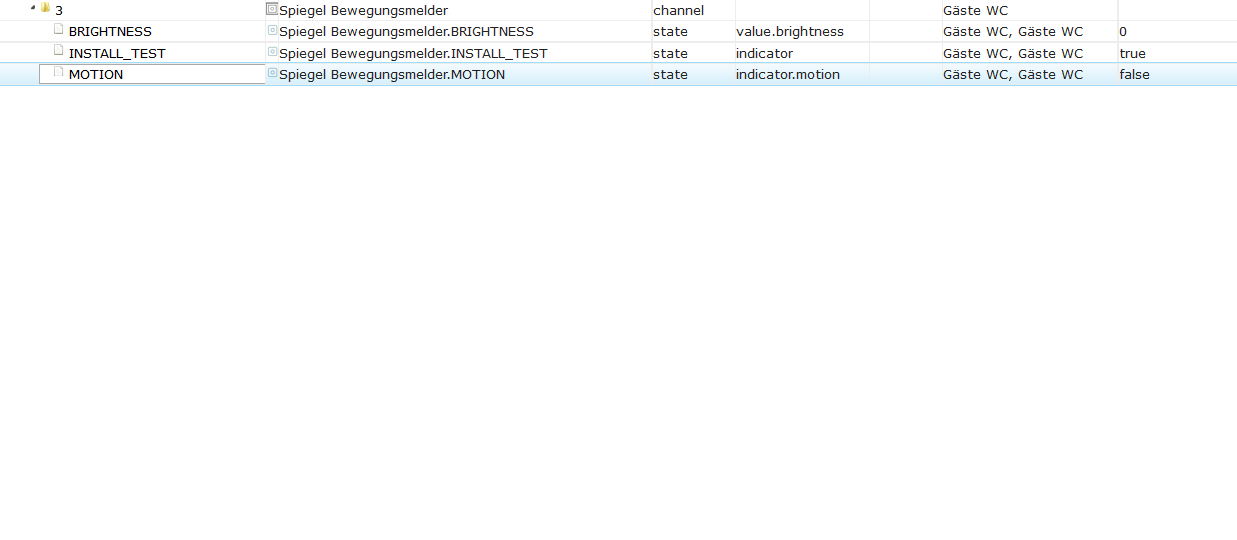This screenshot has height=540, width=1237.
Task: Click the file icon next to INSTALL_TEST
Action: click(x=58, y=52)
